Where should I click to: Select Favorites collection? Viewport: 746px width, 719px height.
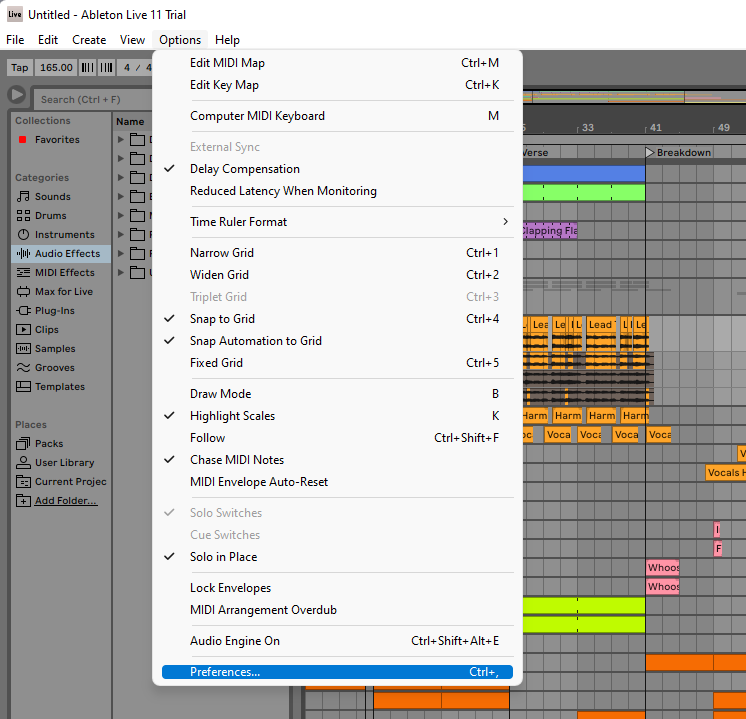(57, 139)
